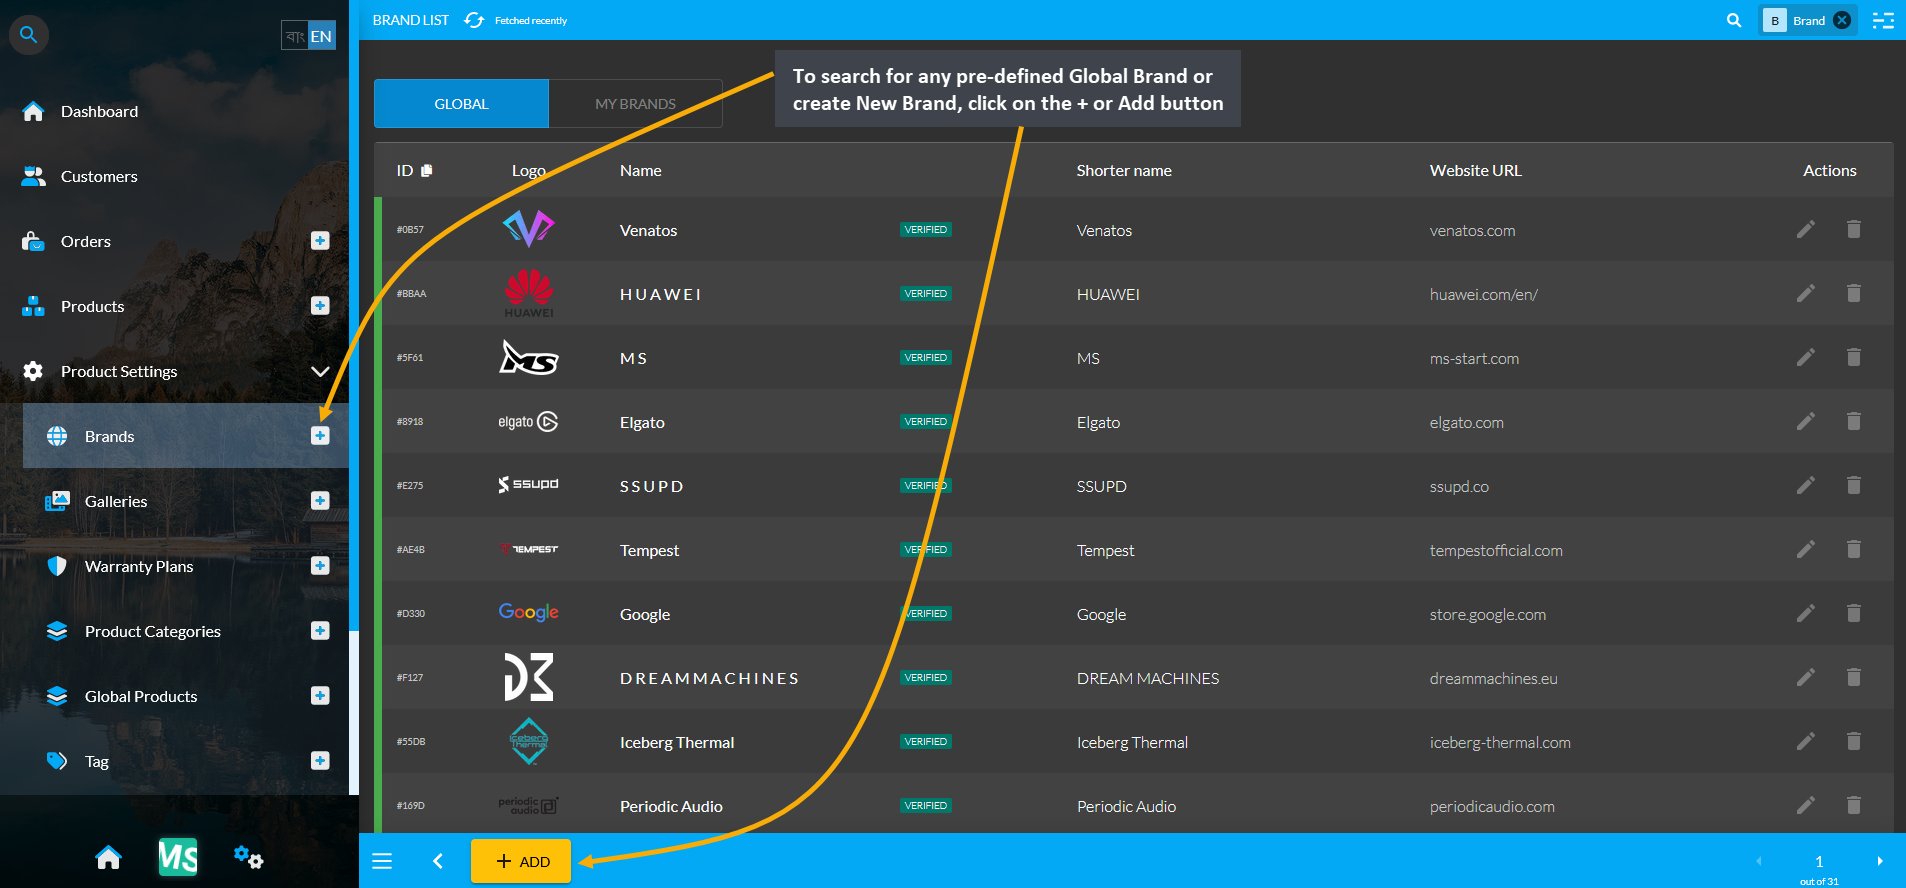
Task: Add global product plus icon
Action: tap(320, 695)
